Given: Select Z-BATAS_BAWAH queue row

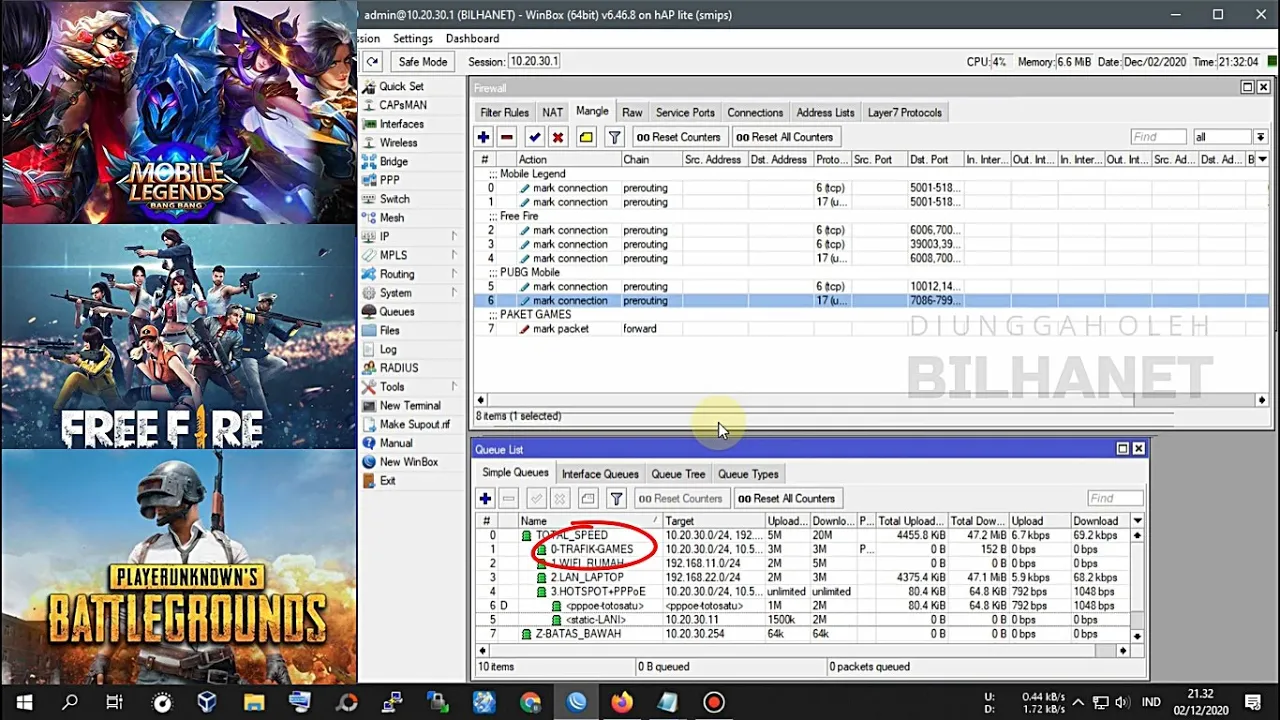Looking at the screenshot, I should pos(803,633).
